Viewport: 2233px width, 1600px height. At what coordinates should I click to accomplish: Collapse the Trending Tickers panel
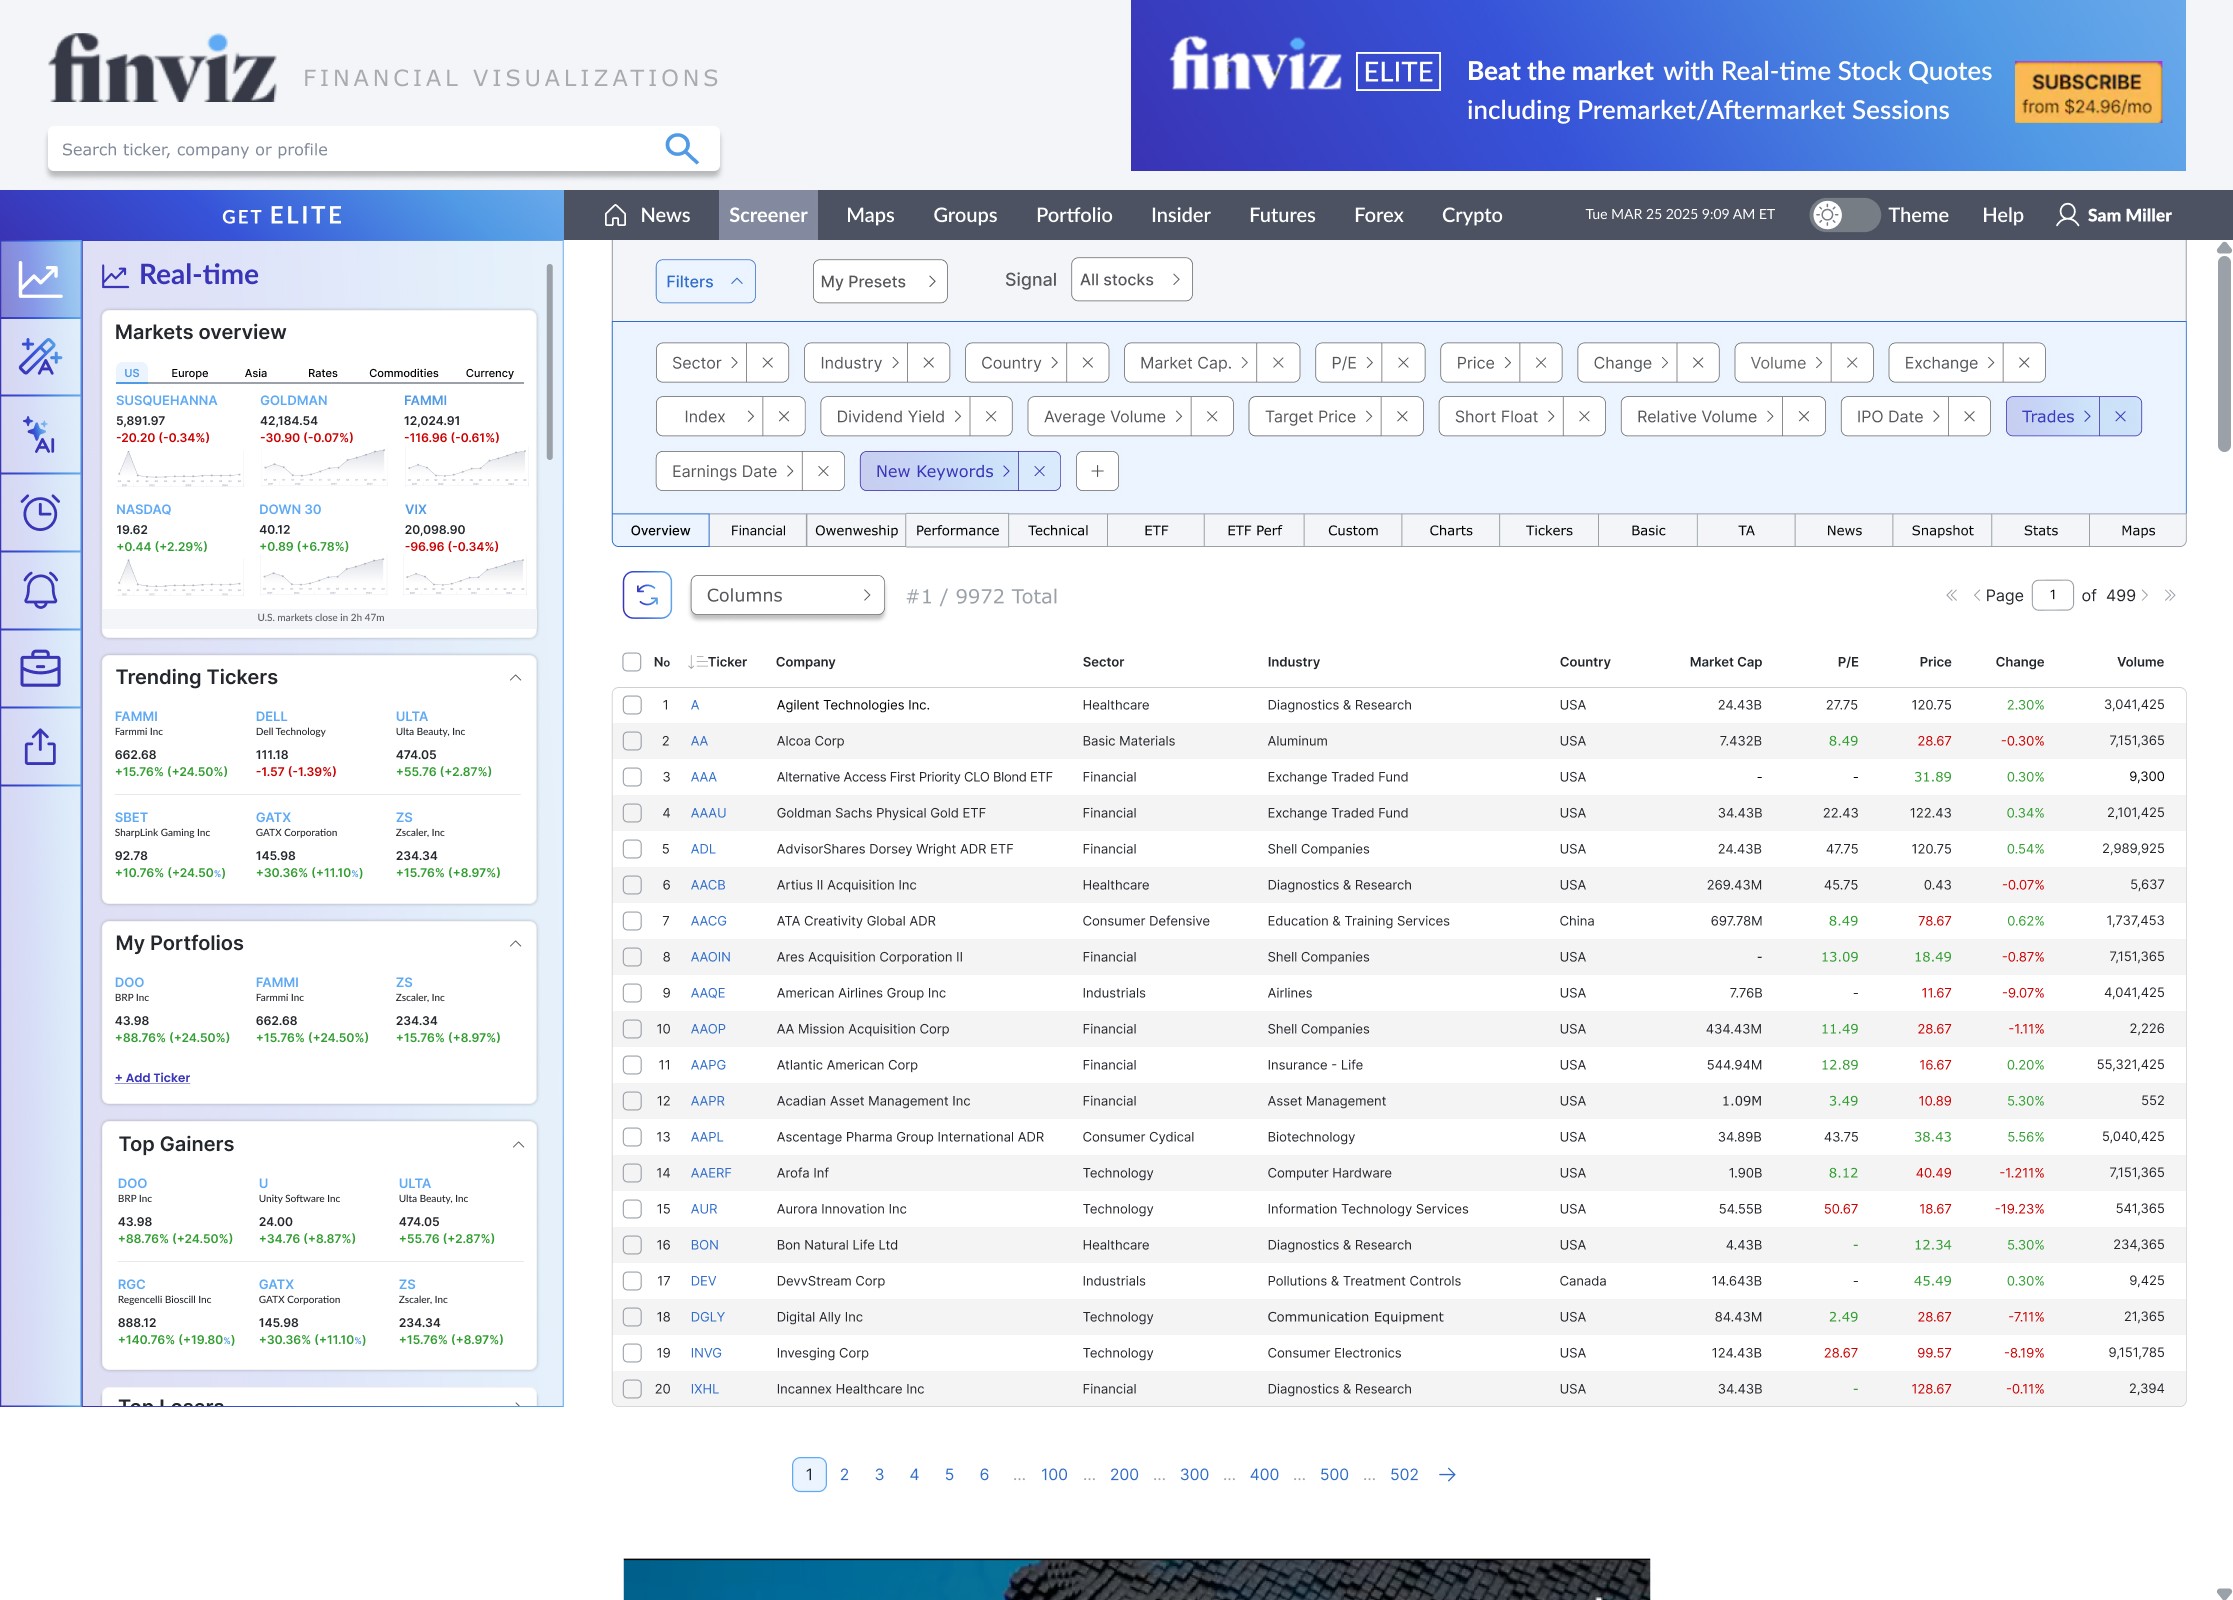[x=516, y=678]
